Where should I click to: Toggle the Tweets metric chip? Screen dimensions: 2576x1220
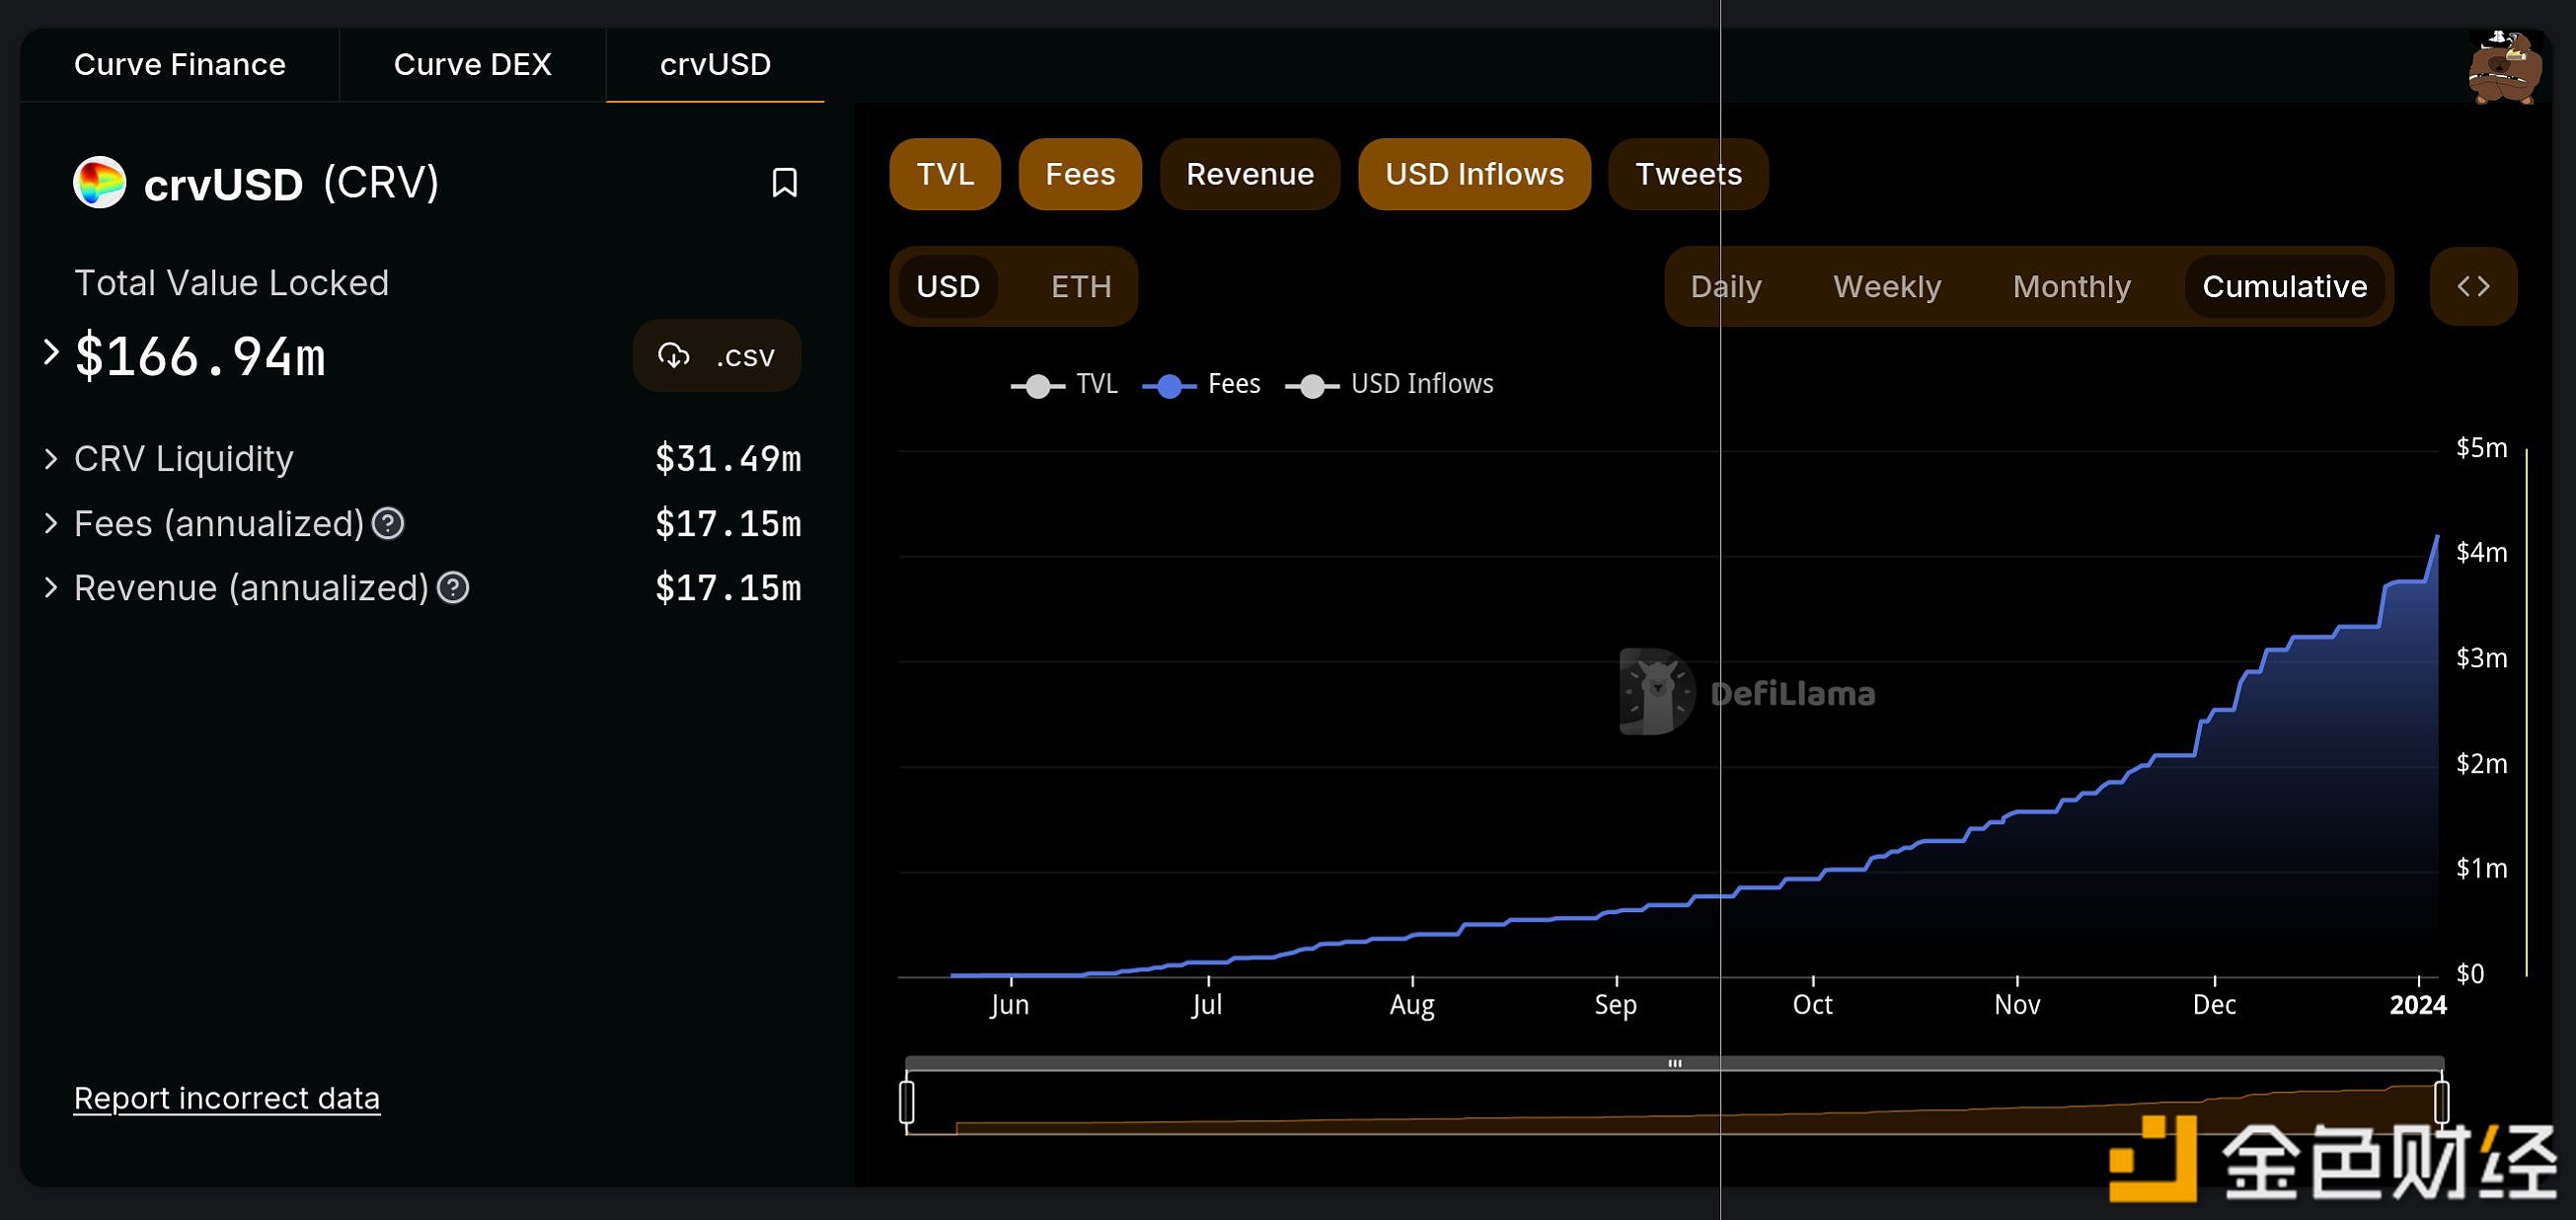tap(1687, 174)
